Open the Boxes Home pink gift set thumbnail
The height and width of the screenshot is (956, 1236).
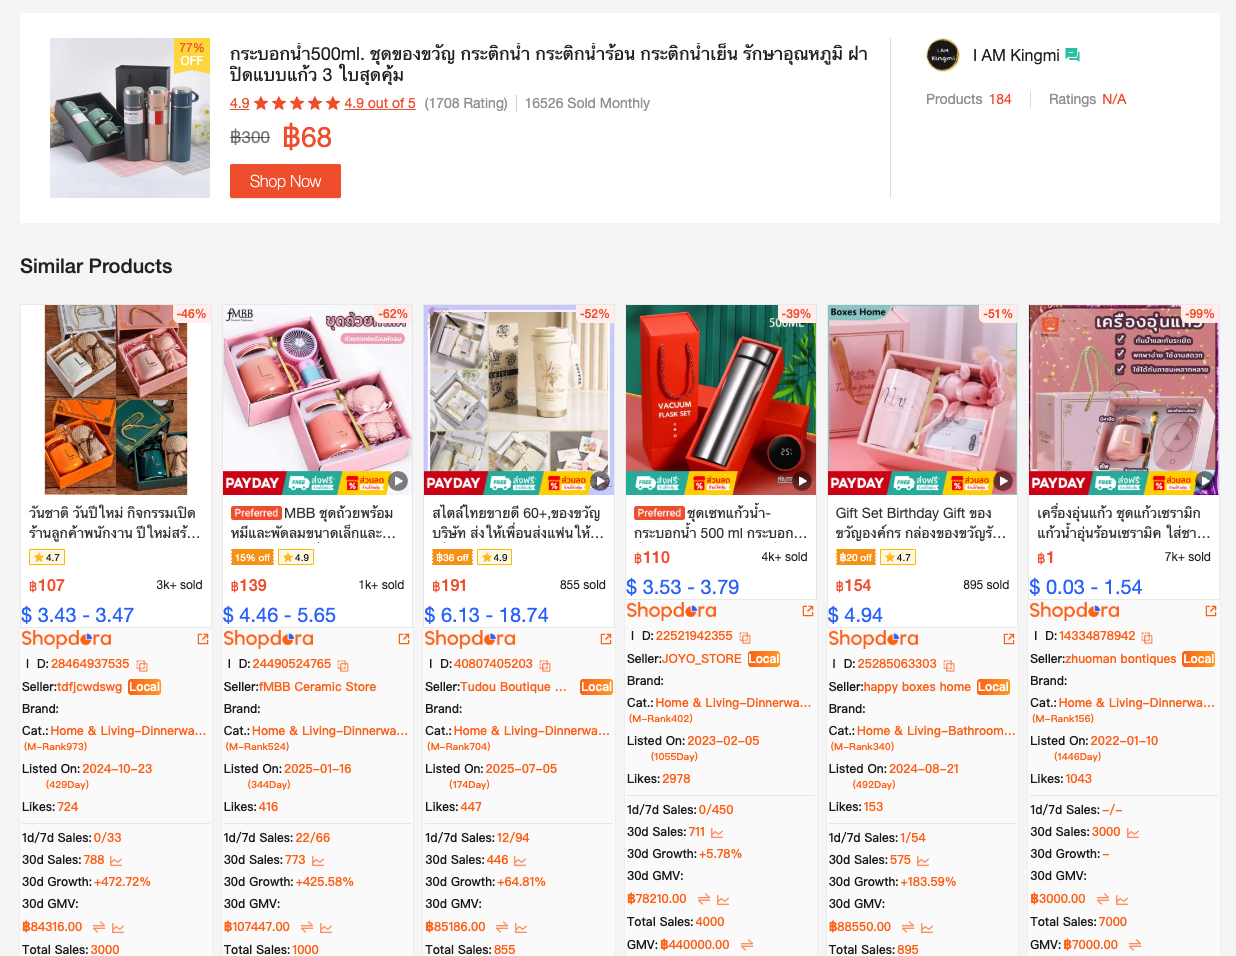[922, 399]
